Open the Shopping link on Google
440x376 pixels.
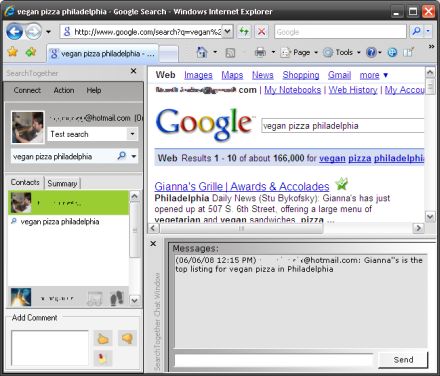[301, 75]
